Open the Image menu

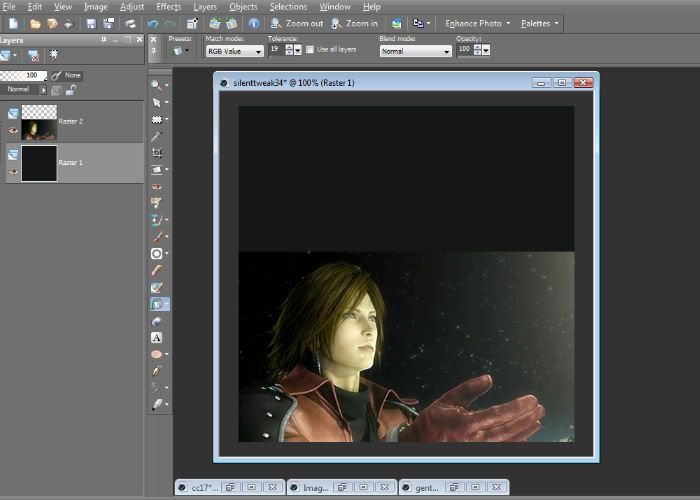[x=96, y=7]
